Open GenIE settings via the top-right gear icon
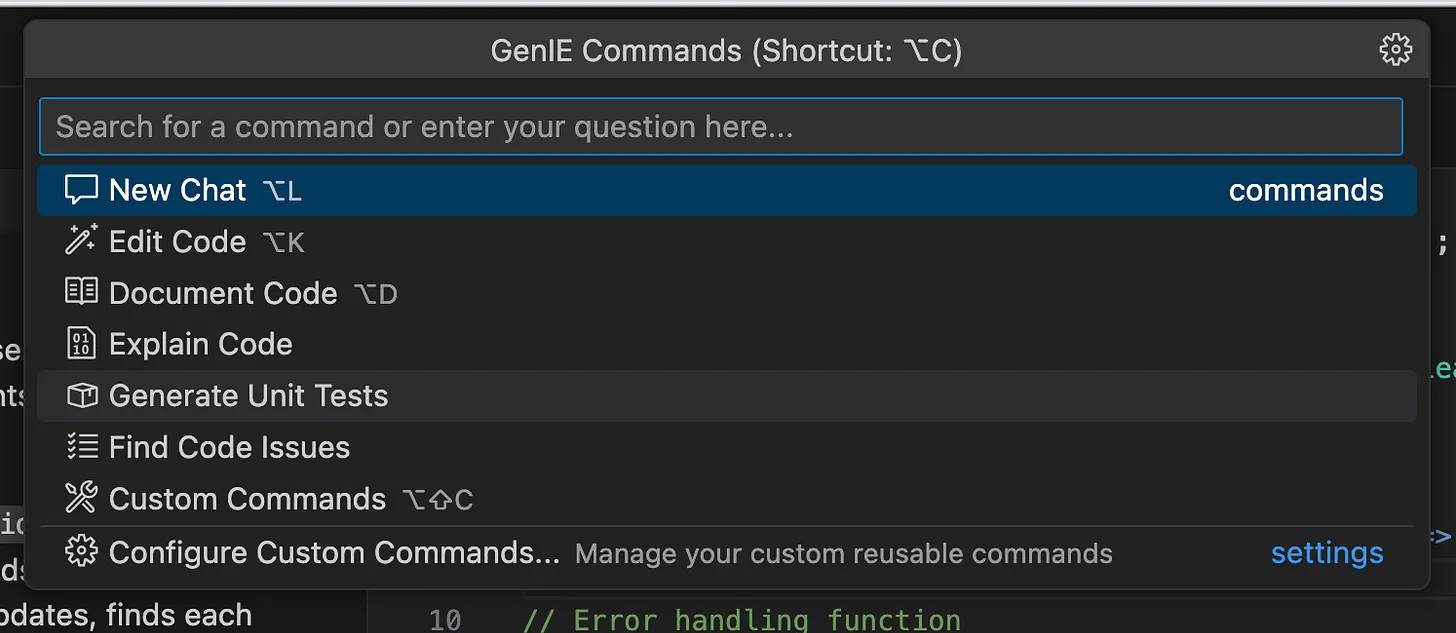The width and height of the screenshot is (1456, 633). 1395,49
